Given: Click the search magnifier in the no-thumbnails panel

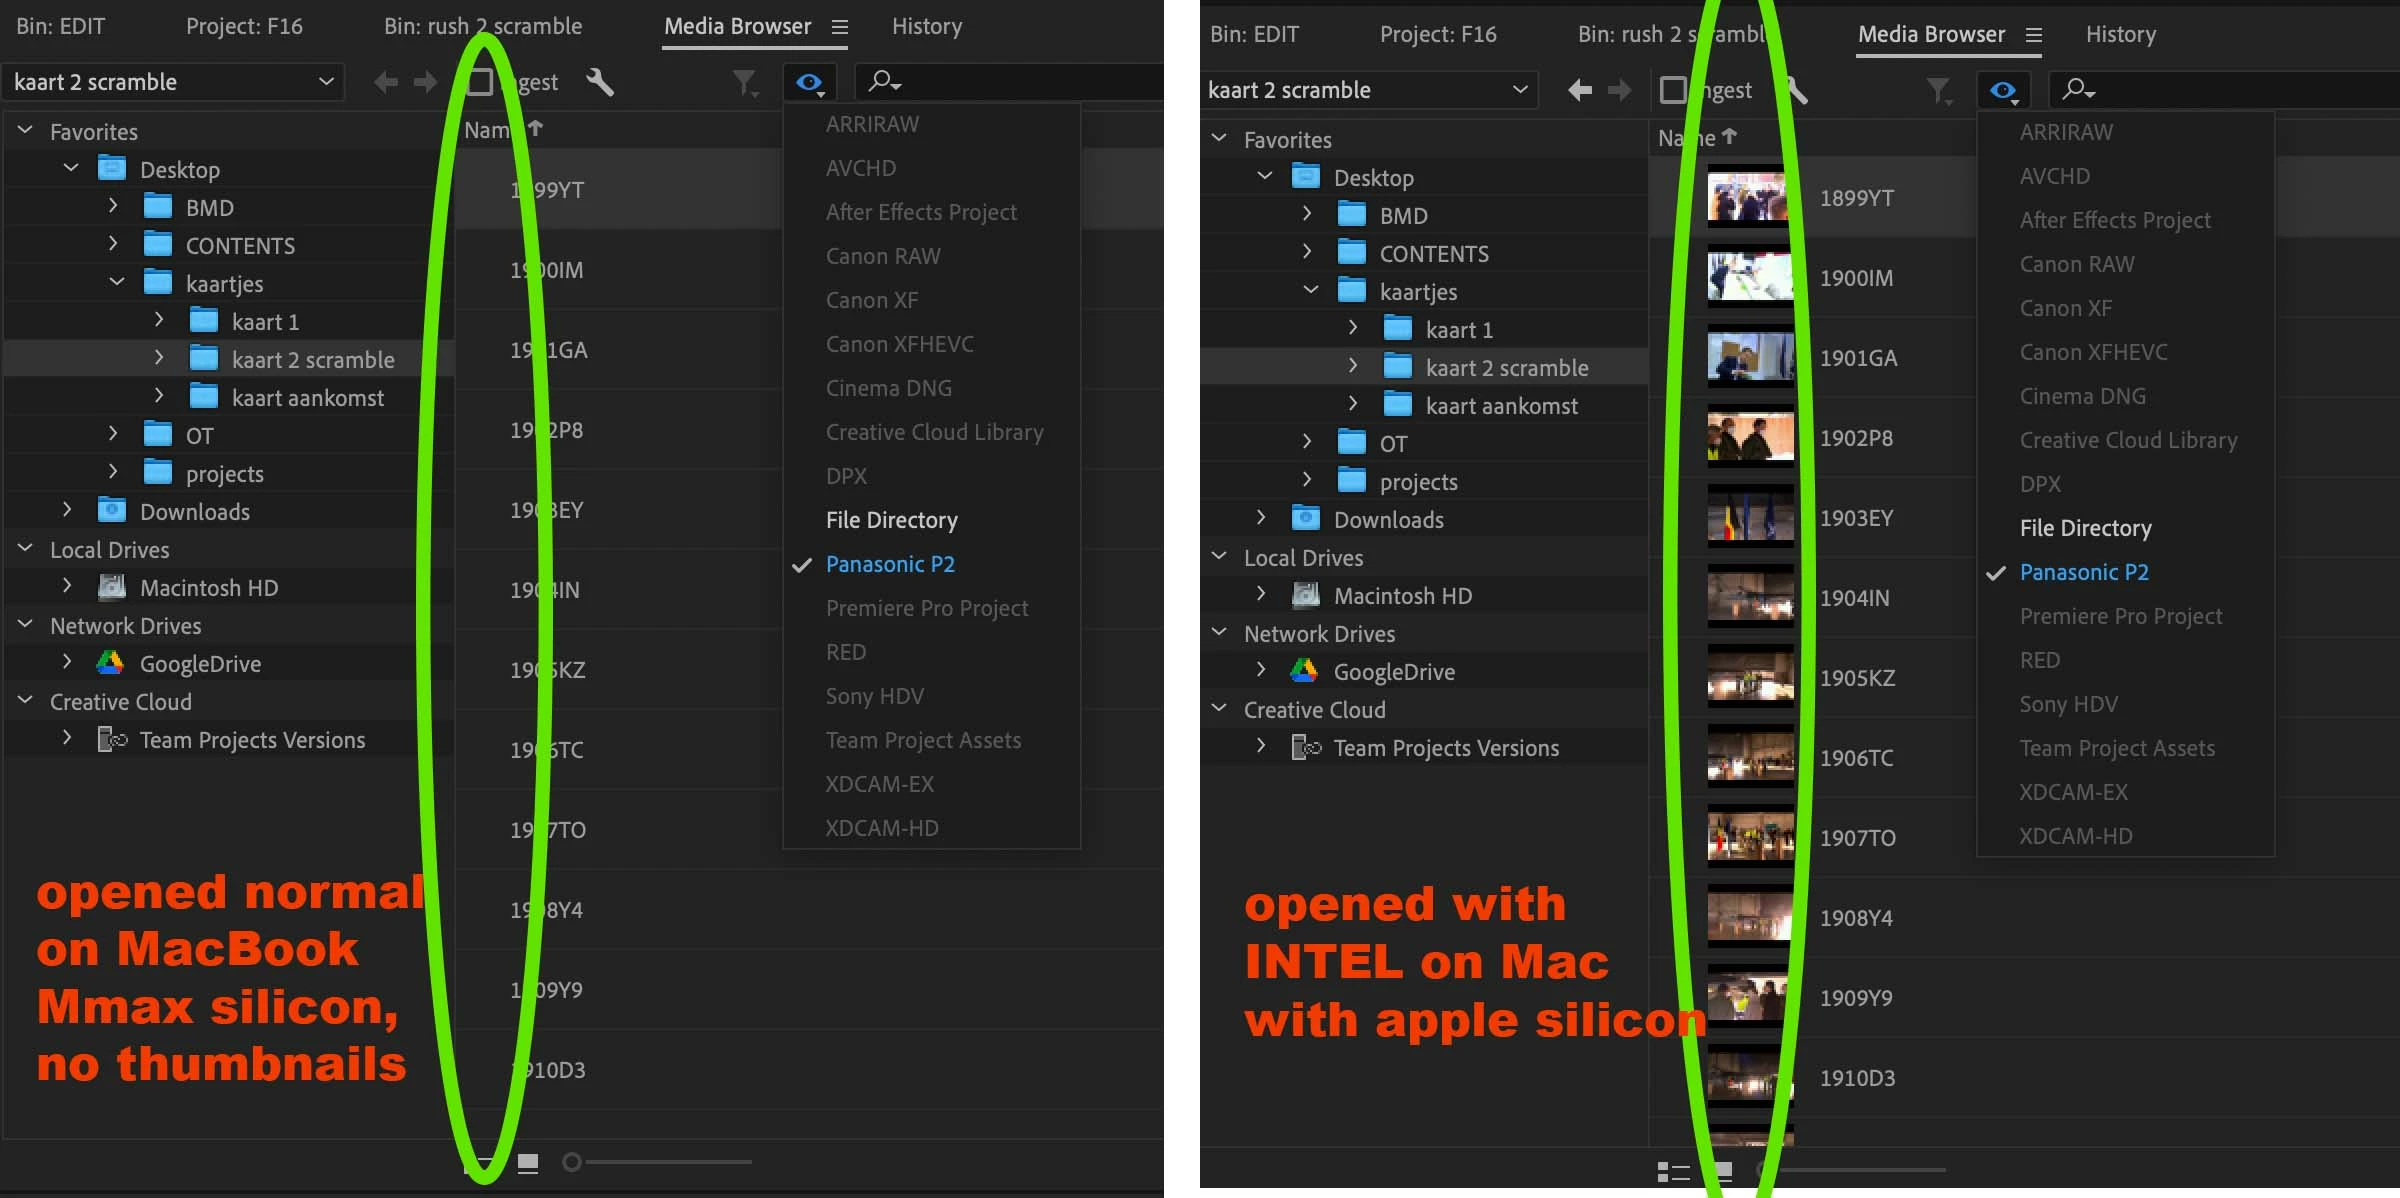Looking at the screenshot, I should pyautogui.click(x=882, y=81).
